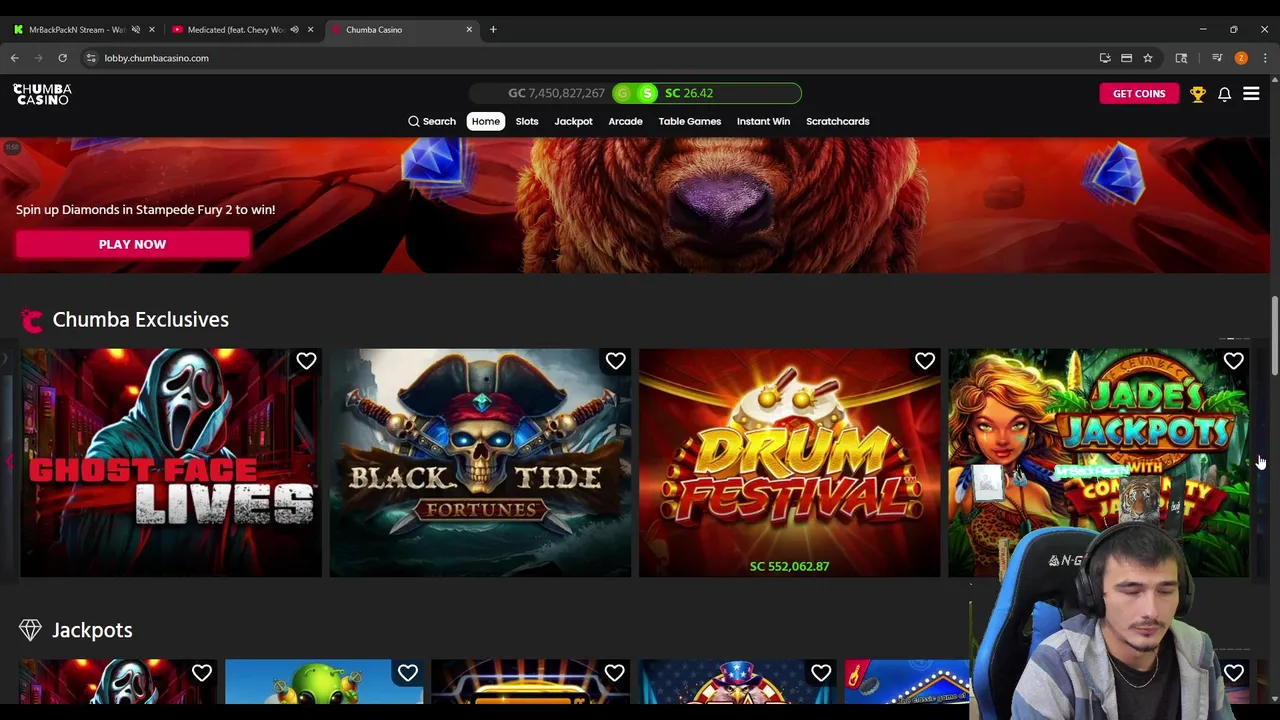Switch to Gold Coins with G toggle
Image resolution: width=1280 pixels, height=720 pixels.
point(623,93)
